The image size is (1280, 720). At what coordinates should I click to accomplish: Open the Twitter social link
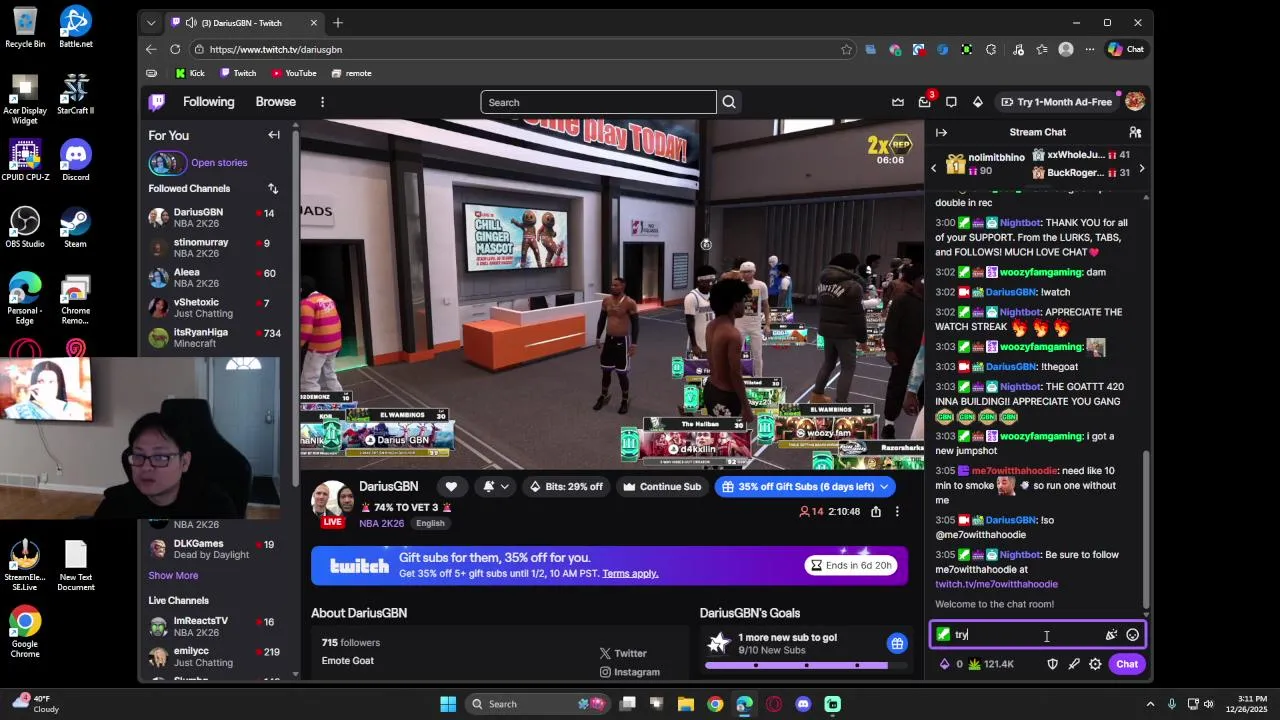[x=623, y=653]
